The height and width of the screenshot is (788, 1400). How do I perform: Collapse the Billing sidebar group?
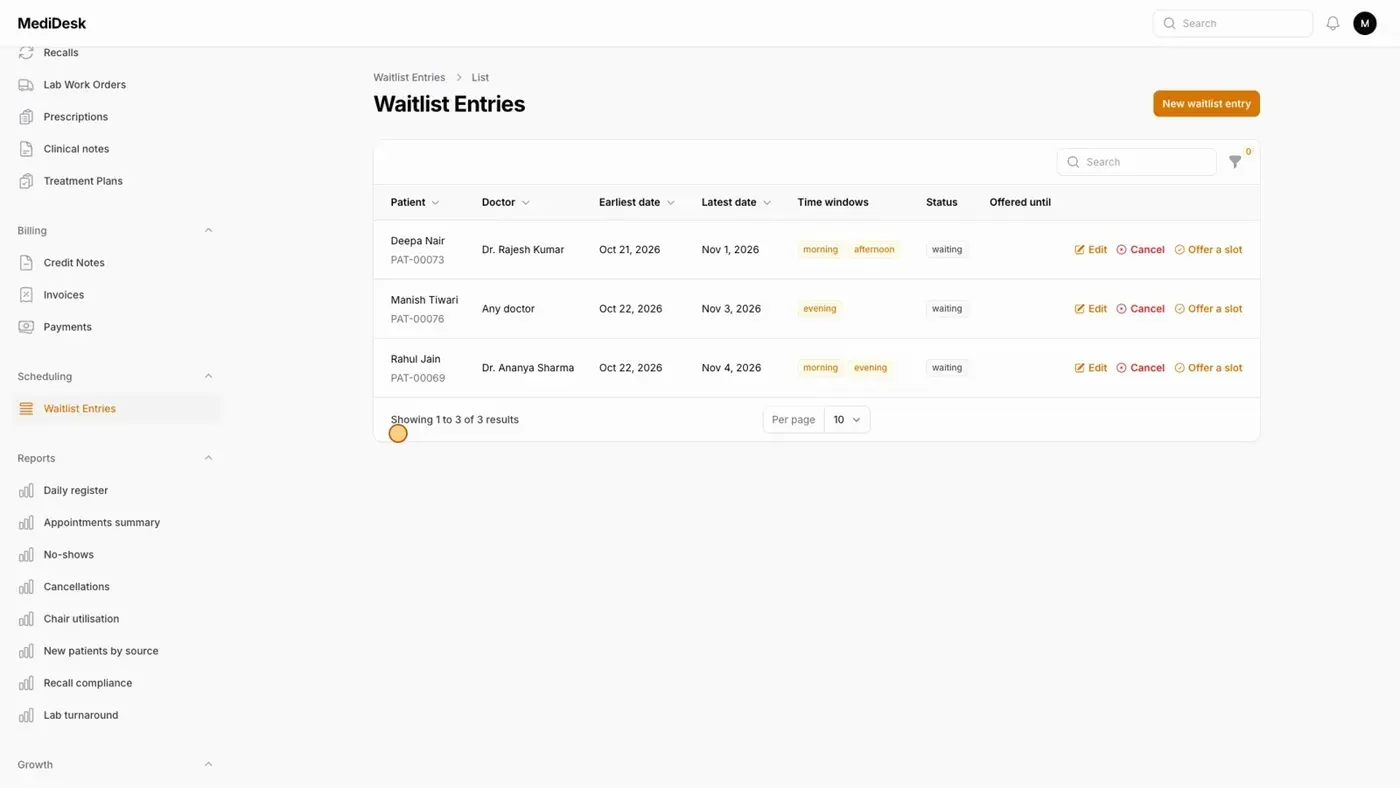click(x=208, y=231)
